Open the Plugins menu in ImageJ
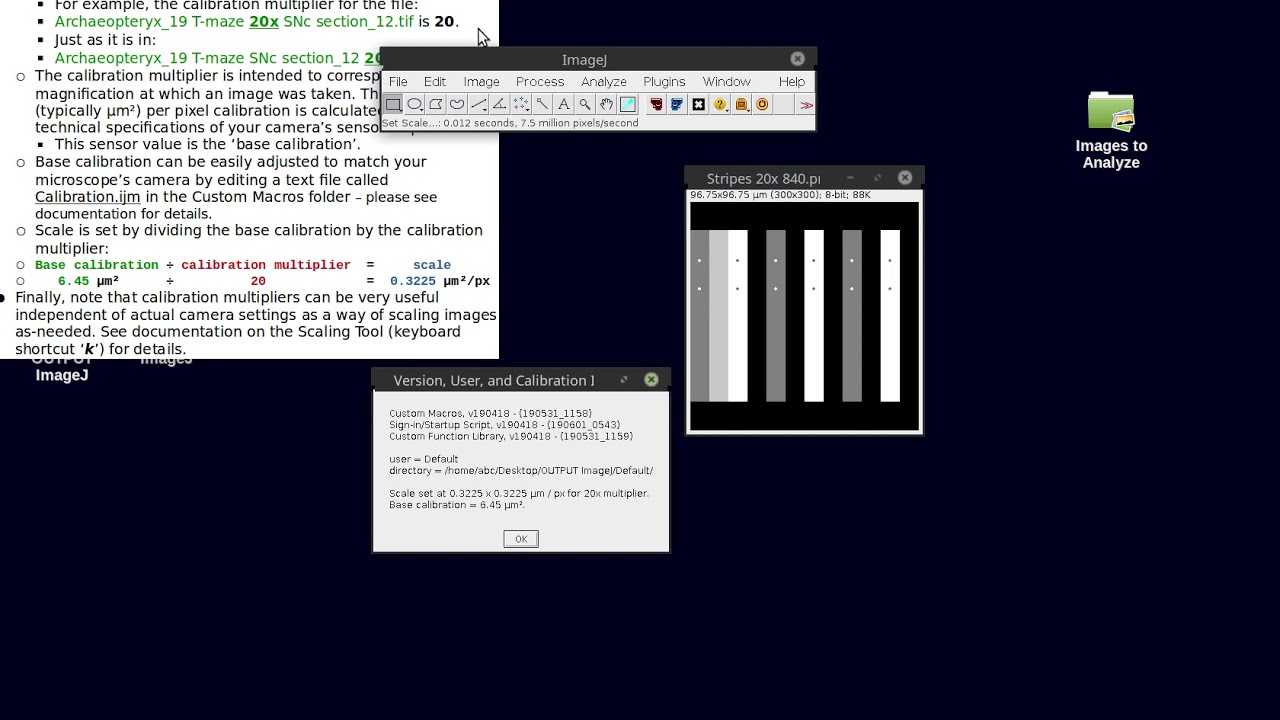 click(x=664, y=82)
